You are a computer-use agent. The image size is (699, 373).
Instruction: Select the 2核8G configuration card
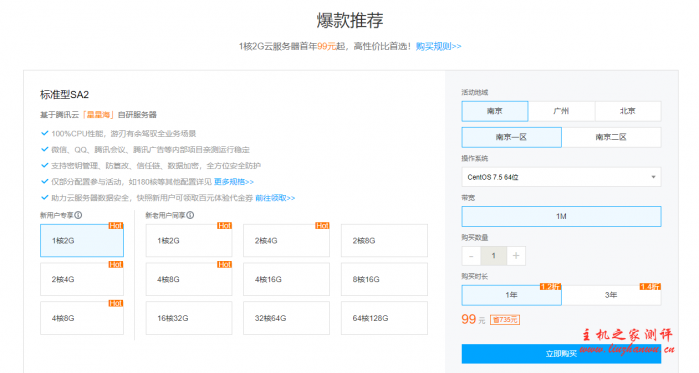pyautogui.click(x=384, y=241)
